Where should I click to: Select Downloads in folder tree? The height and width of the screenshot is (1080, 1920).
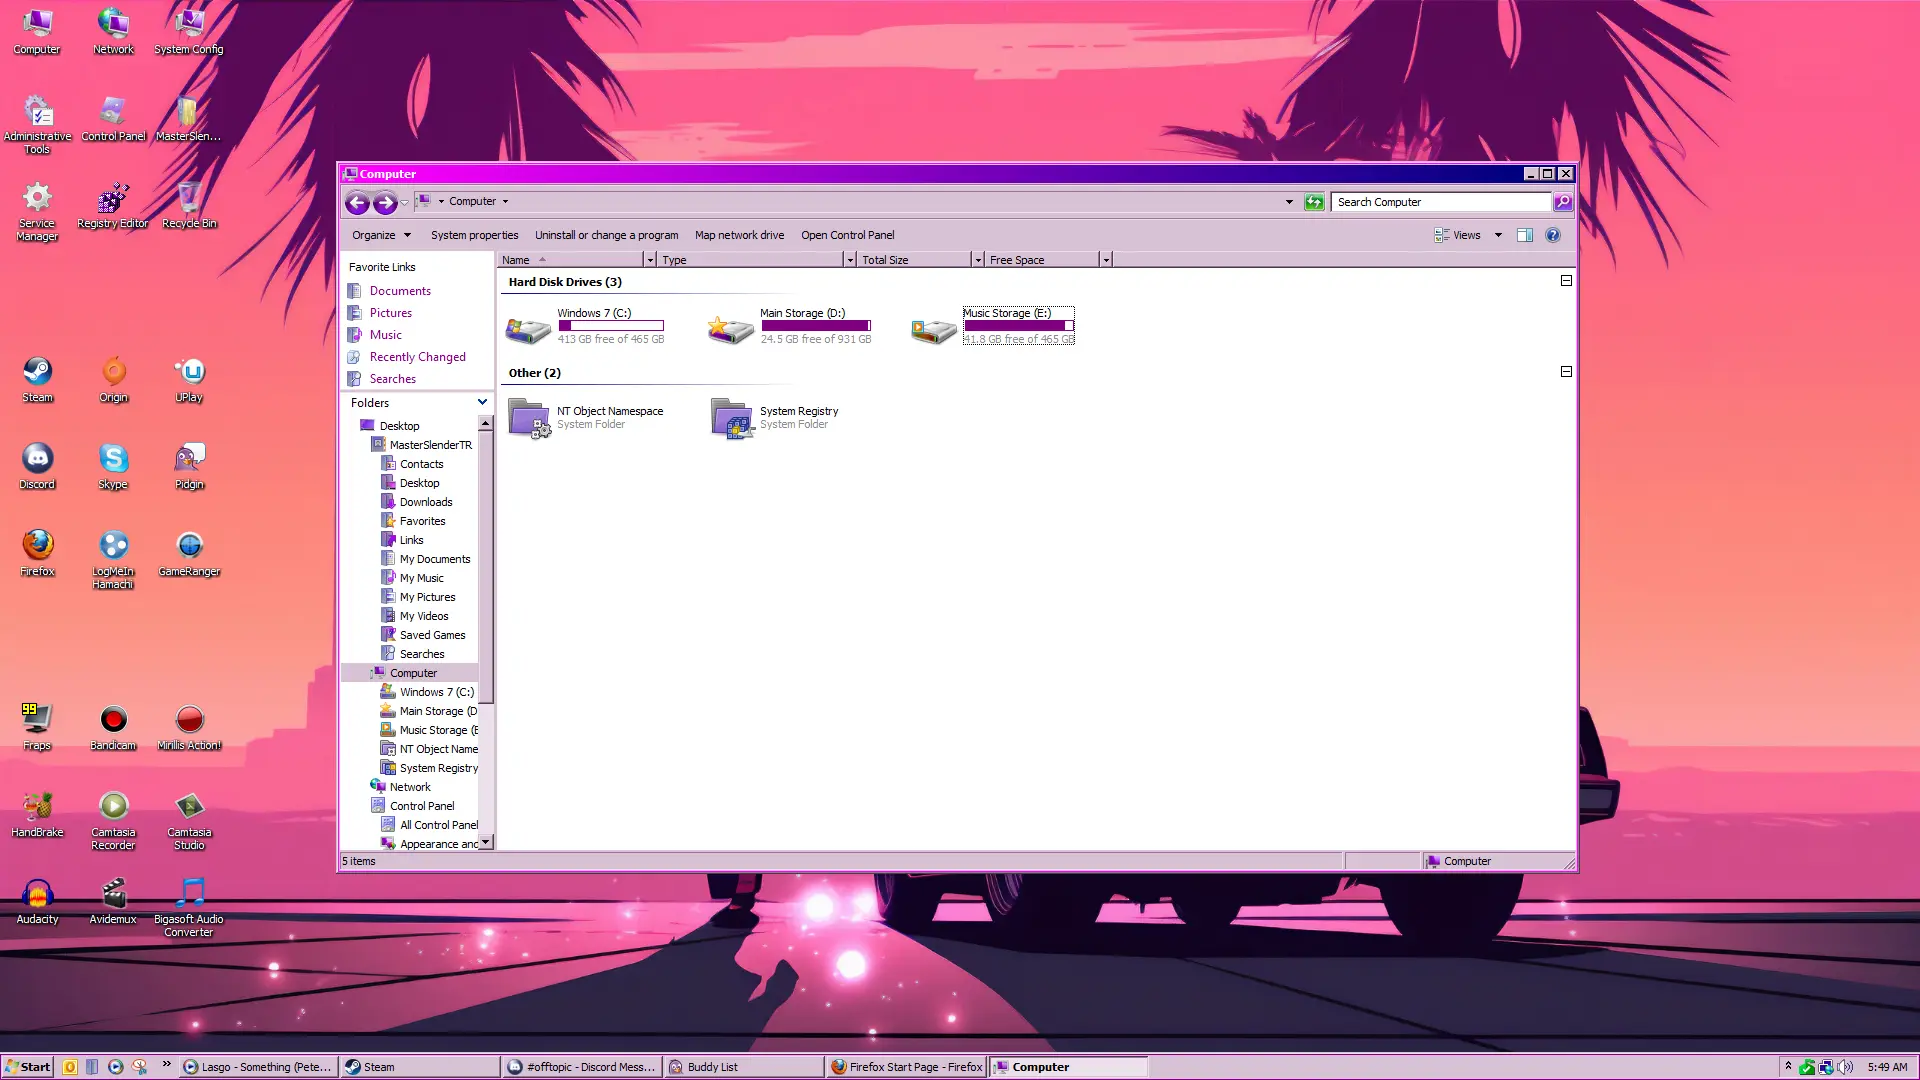pos(426,502)
